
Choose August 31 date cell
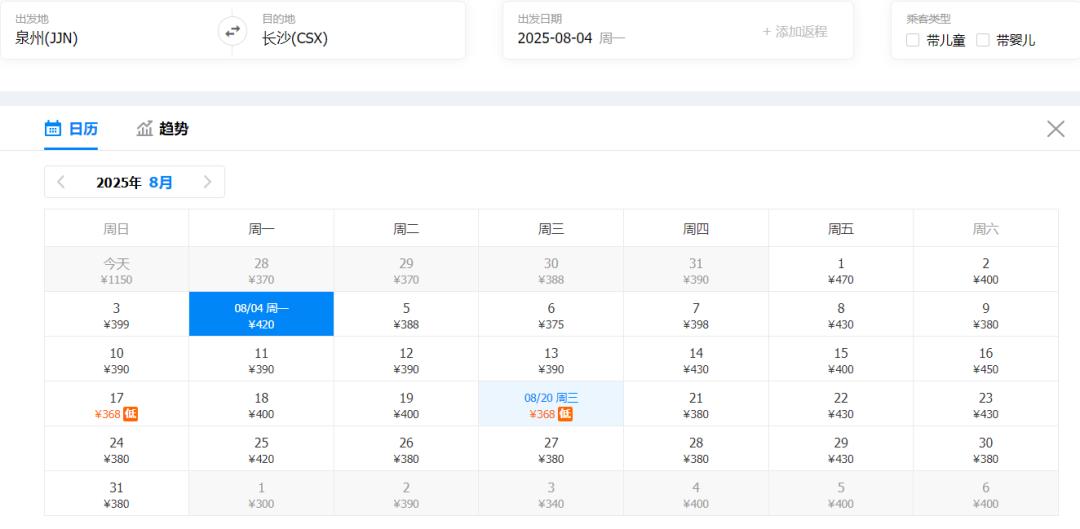[x=116, y=493]
